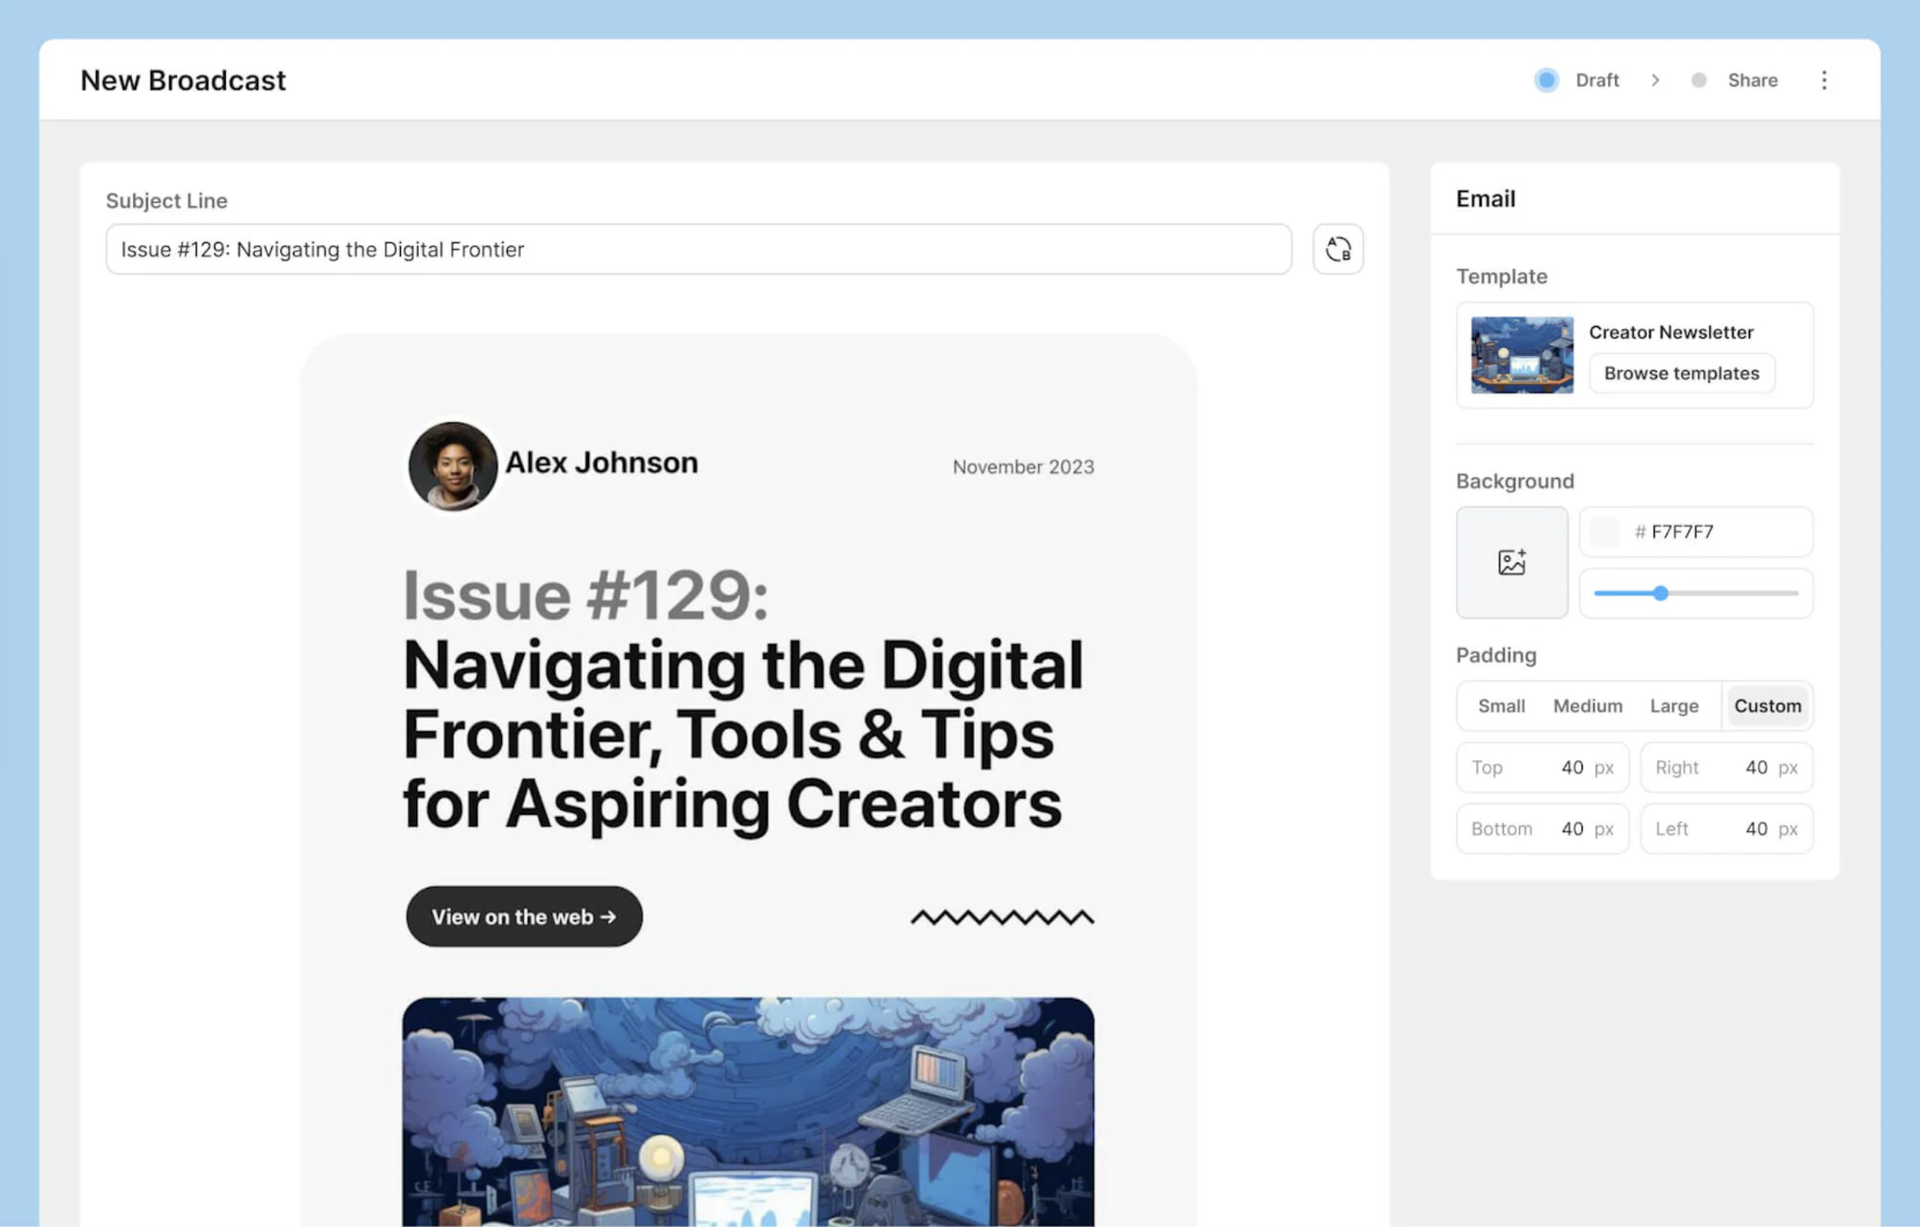Click the chevron between Draft and Share
The image size is (1920, 1227).
(1655, 80)
